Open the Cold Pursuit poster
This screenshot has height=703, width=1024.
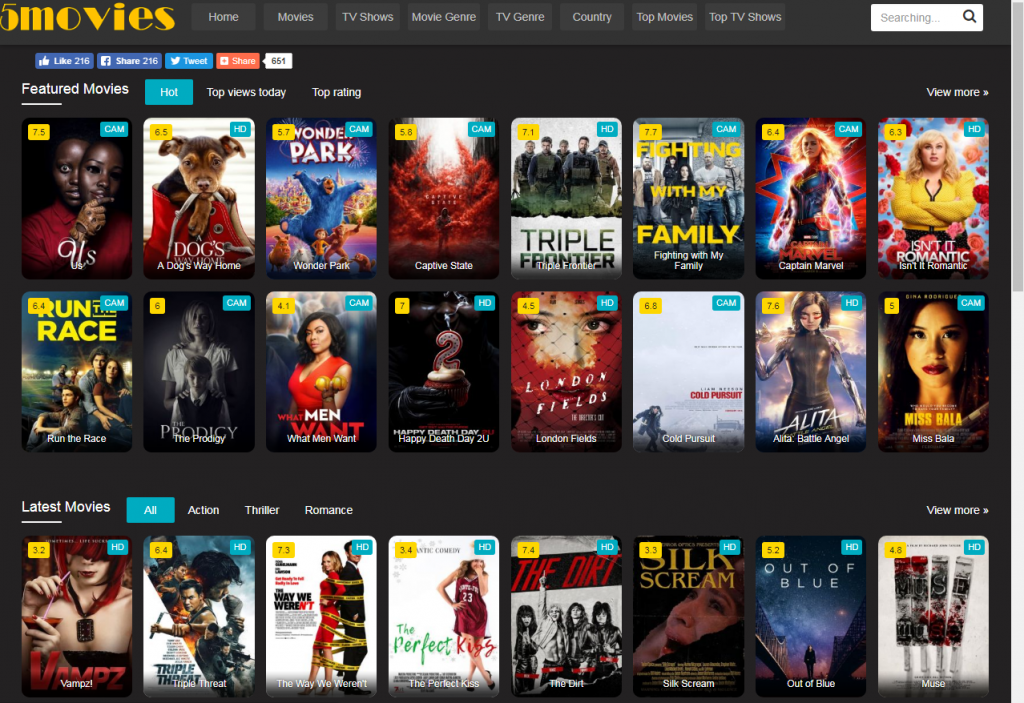(688, 372)
